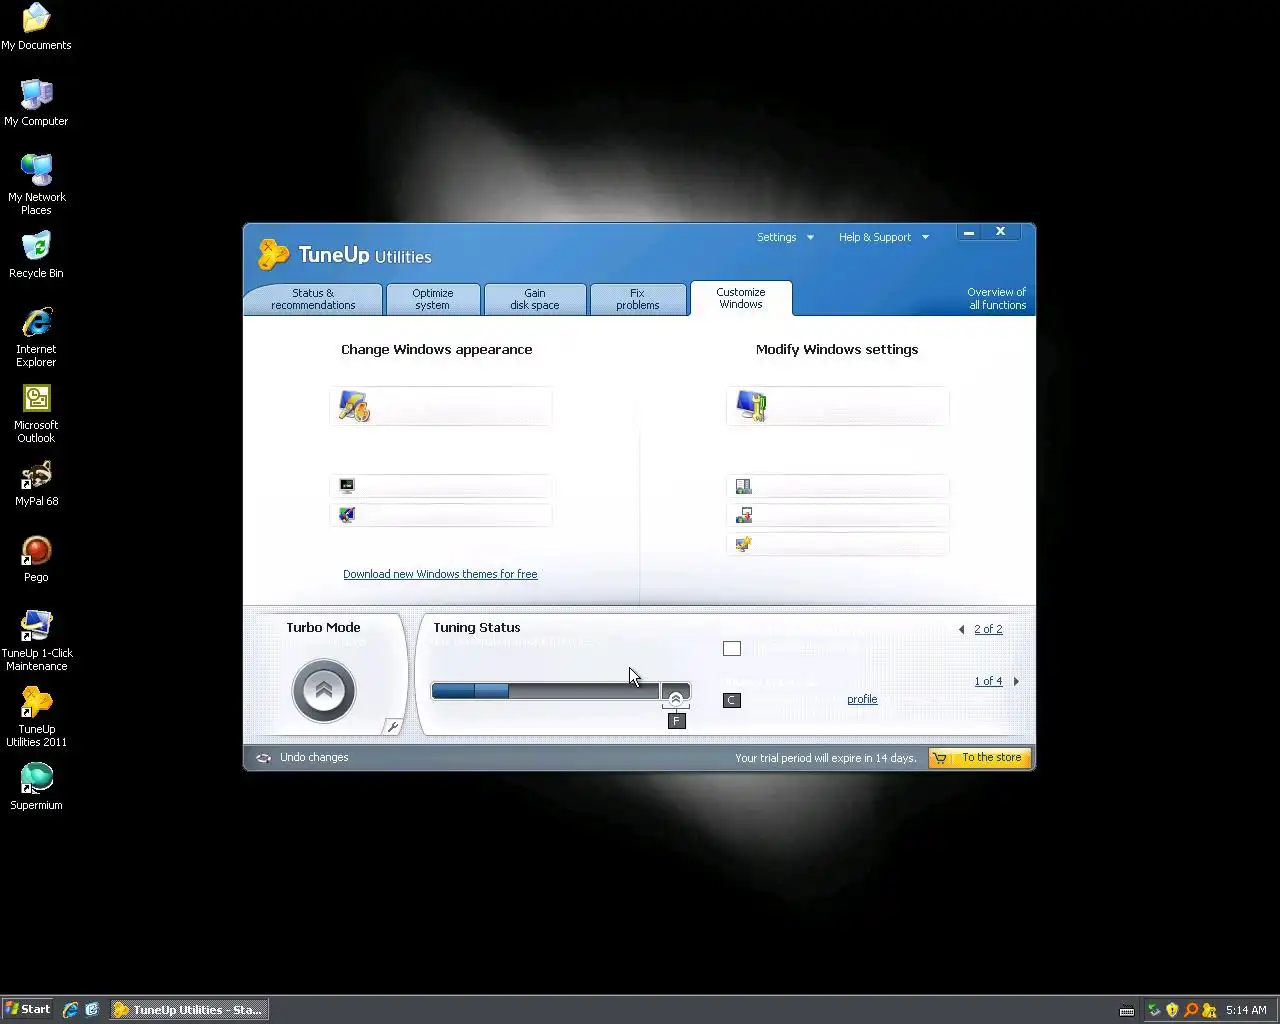
Task: Click the keyboard icon in the taskbar
Action: coord(1127,1010)
